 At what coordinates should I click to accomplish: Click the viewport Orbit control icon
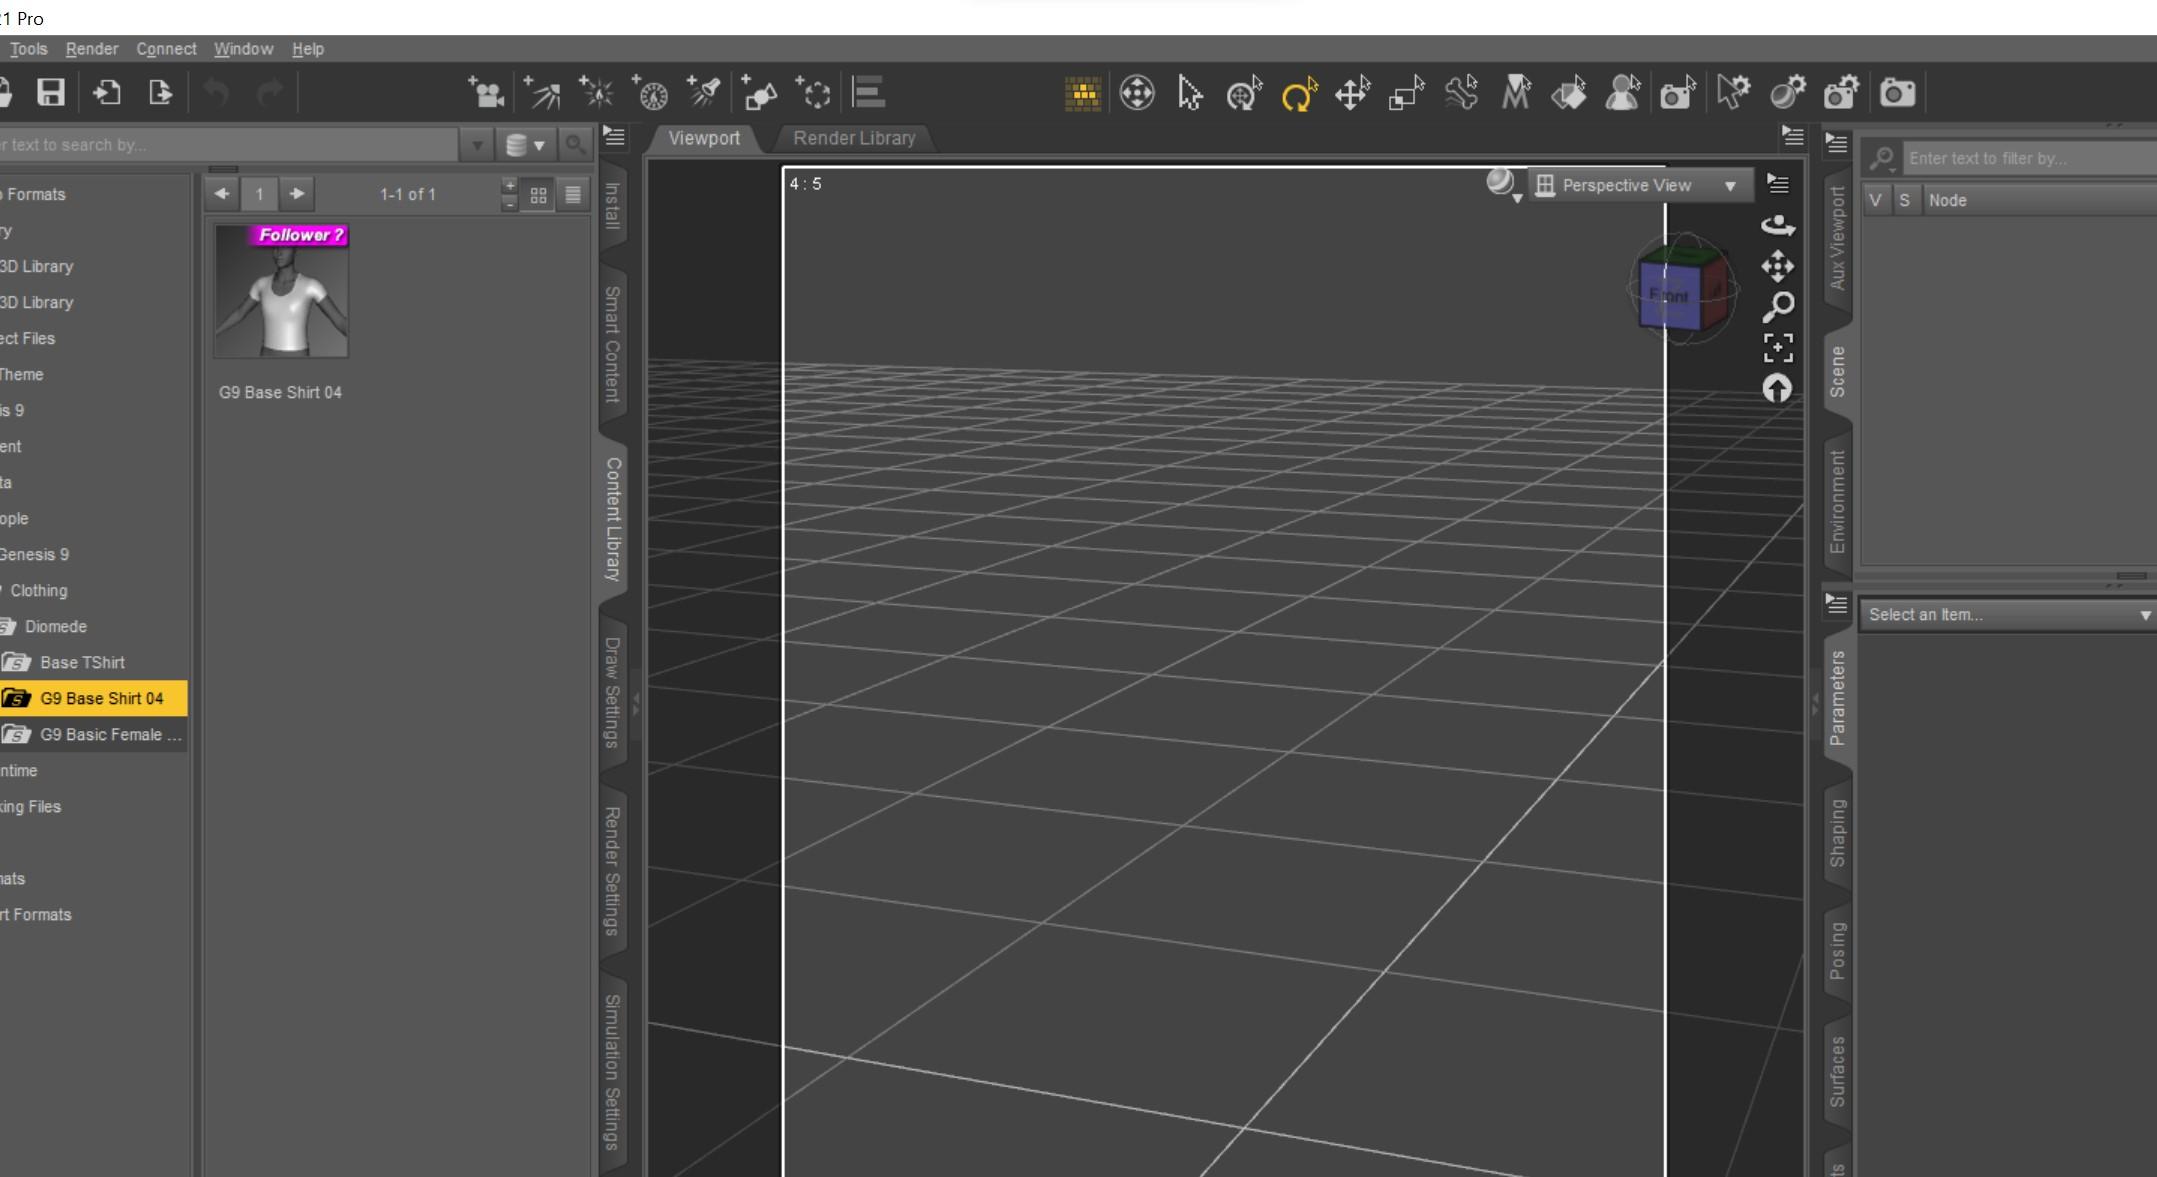pos(1777,225)
